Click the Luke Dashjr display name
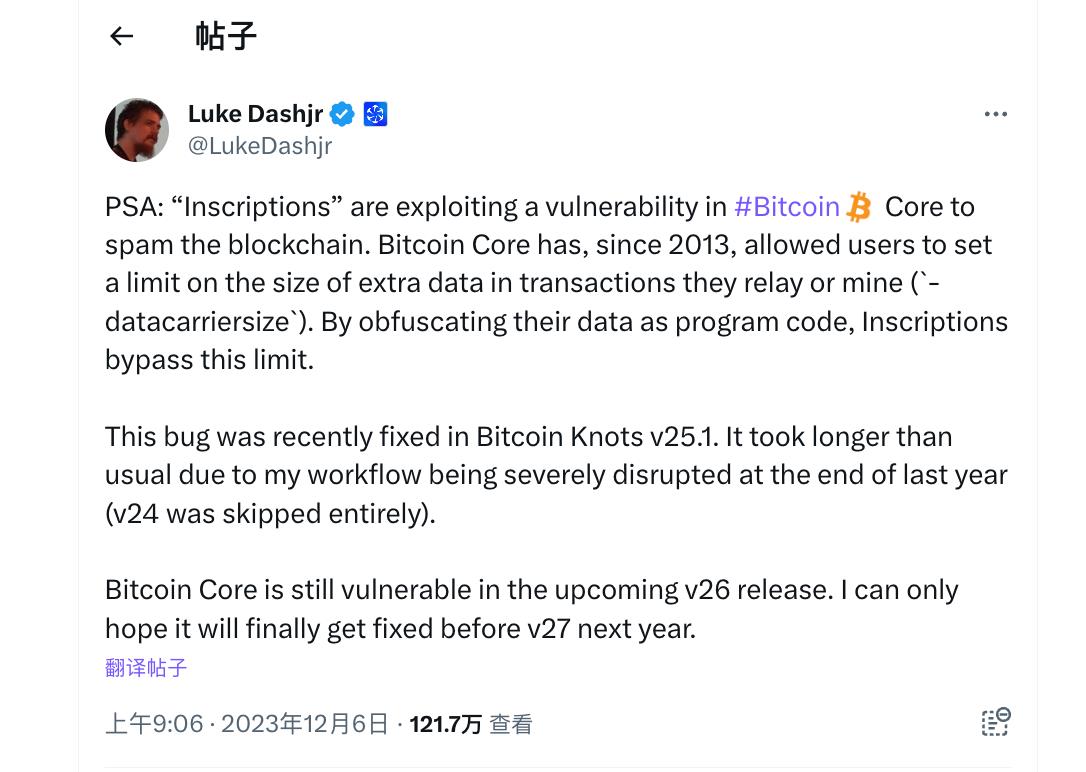Image resolution: width=1086 pixels, height=772 pixels. pyautogui.click(x=256, y=114)
